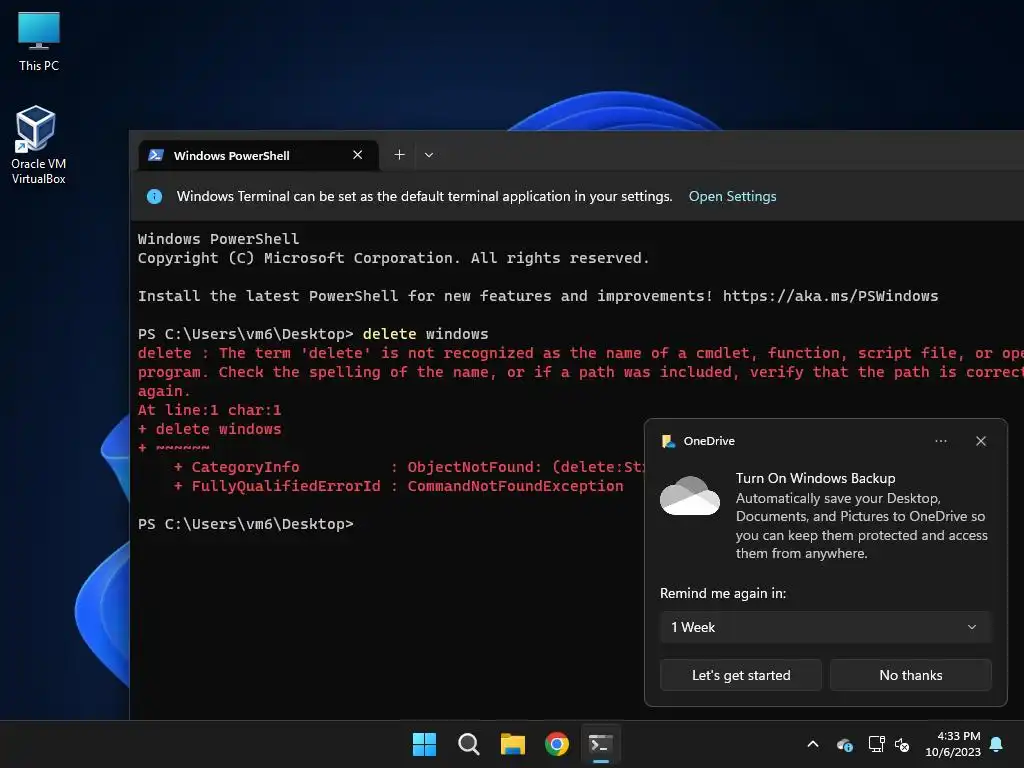Click the 'Let's get started' button
This screenshot has width=1024, height=768.
tap(741, 675)
